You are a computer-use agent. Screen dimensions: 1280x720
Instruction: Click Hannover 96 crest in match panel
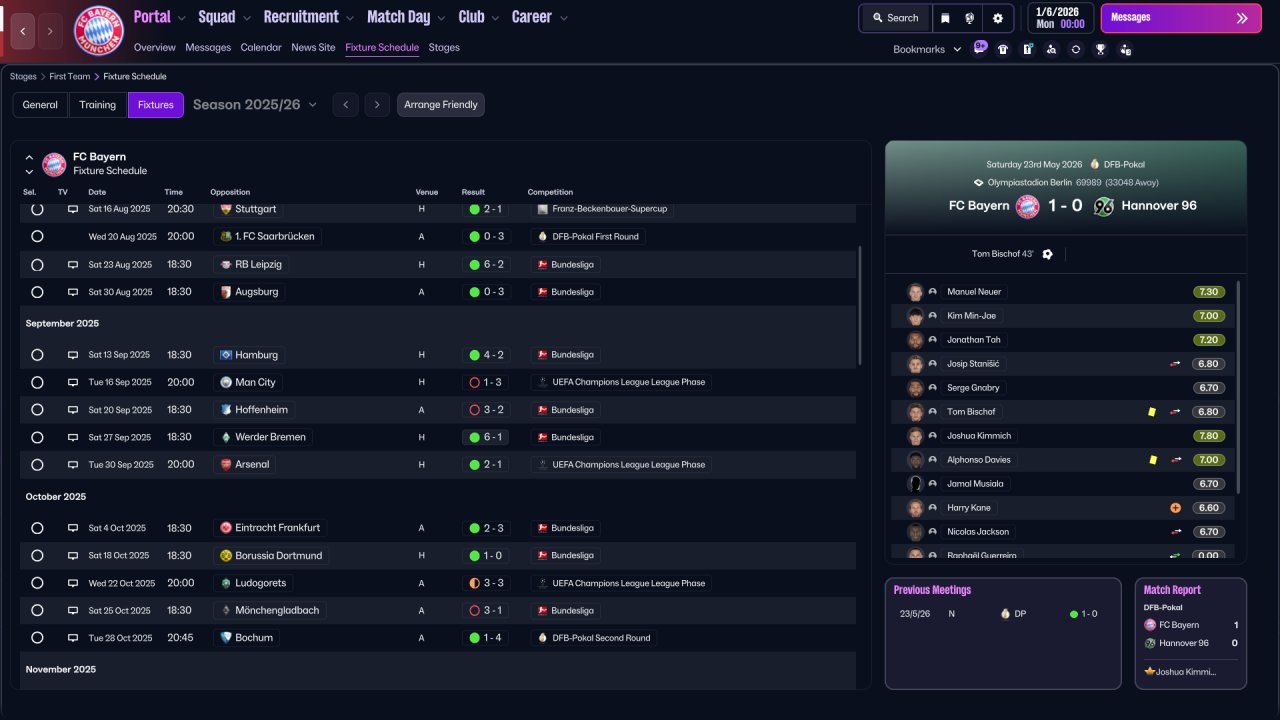click(1103, 206)
